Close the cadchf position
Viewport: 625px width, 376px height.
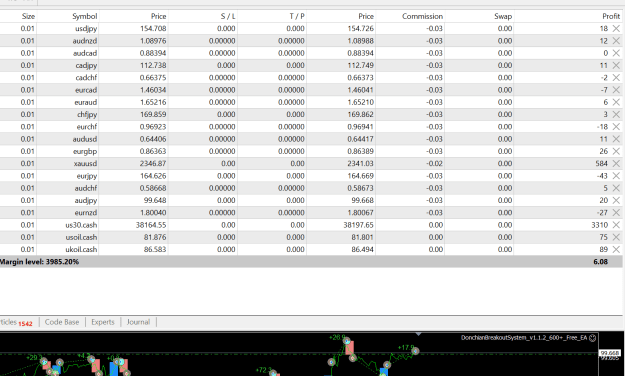(x=616, y=78)
